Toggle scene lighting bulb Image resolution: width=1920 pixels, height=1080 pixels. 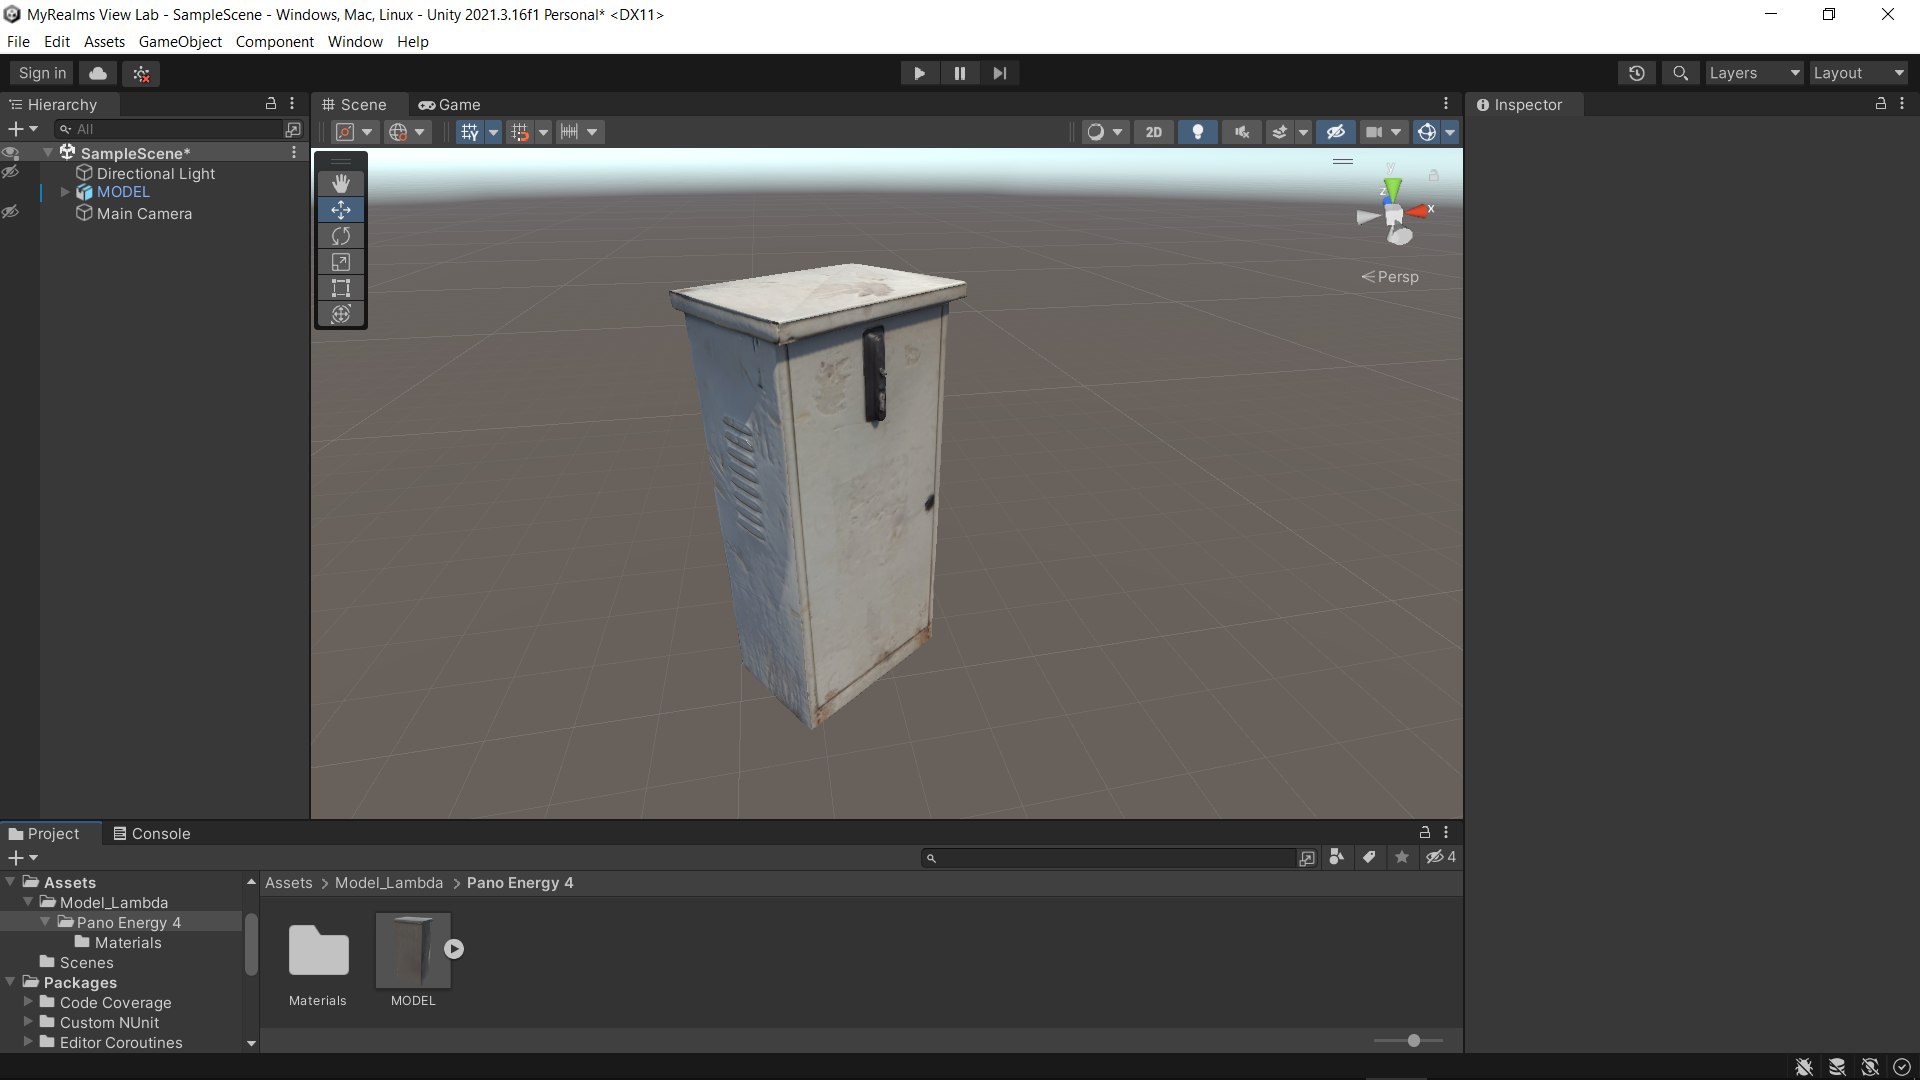1197,132
